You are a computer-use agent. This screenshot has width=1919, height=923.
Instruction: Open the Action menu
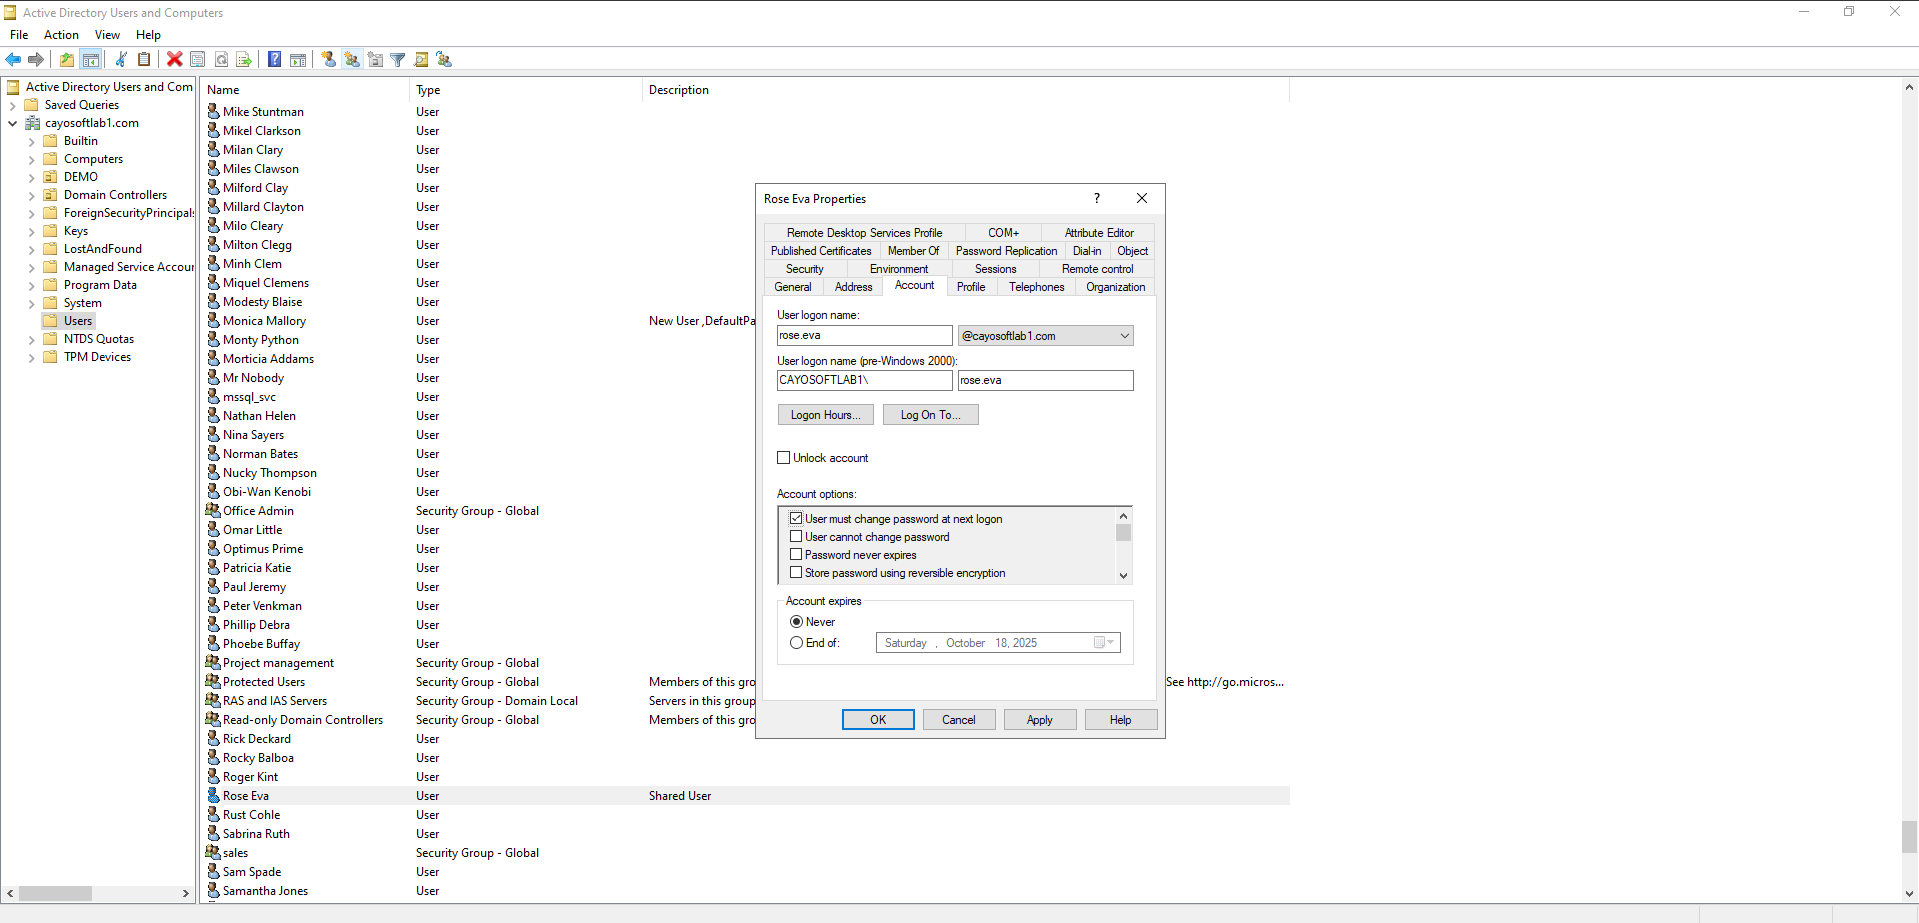[x=61, y=35]
